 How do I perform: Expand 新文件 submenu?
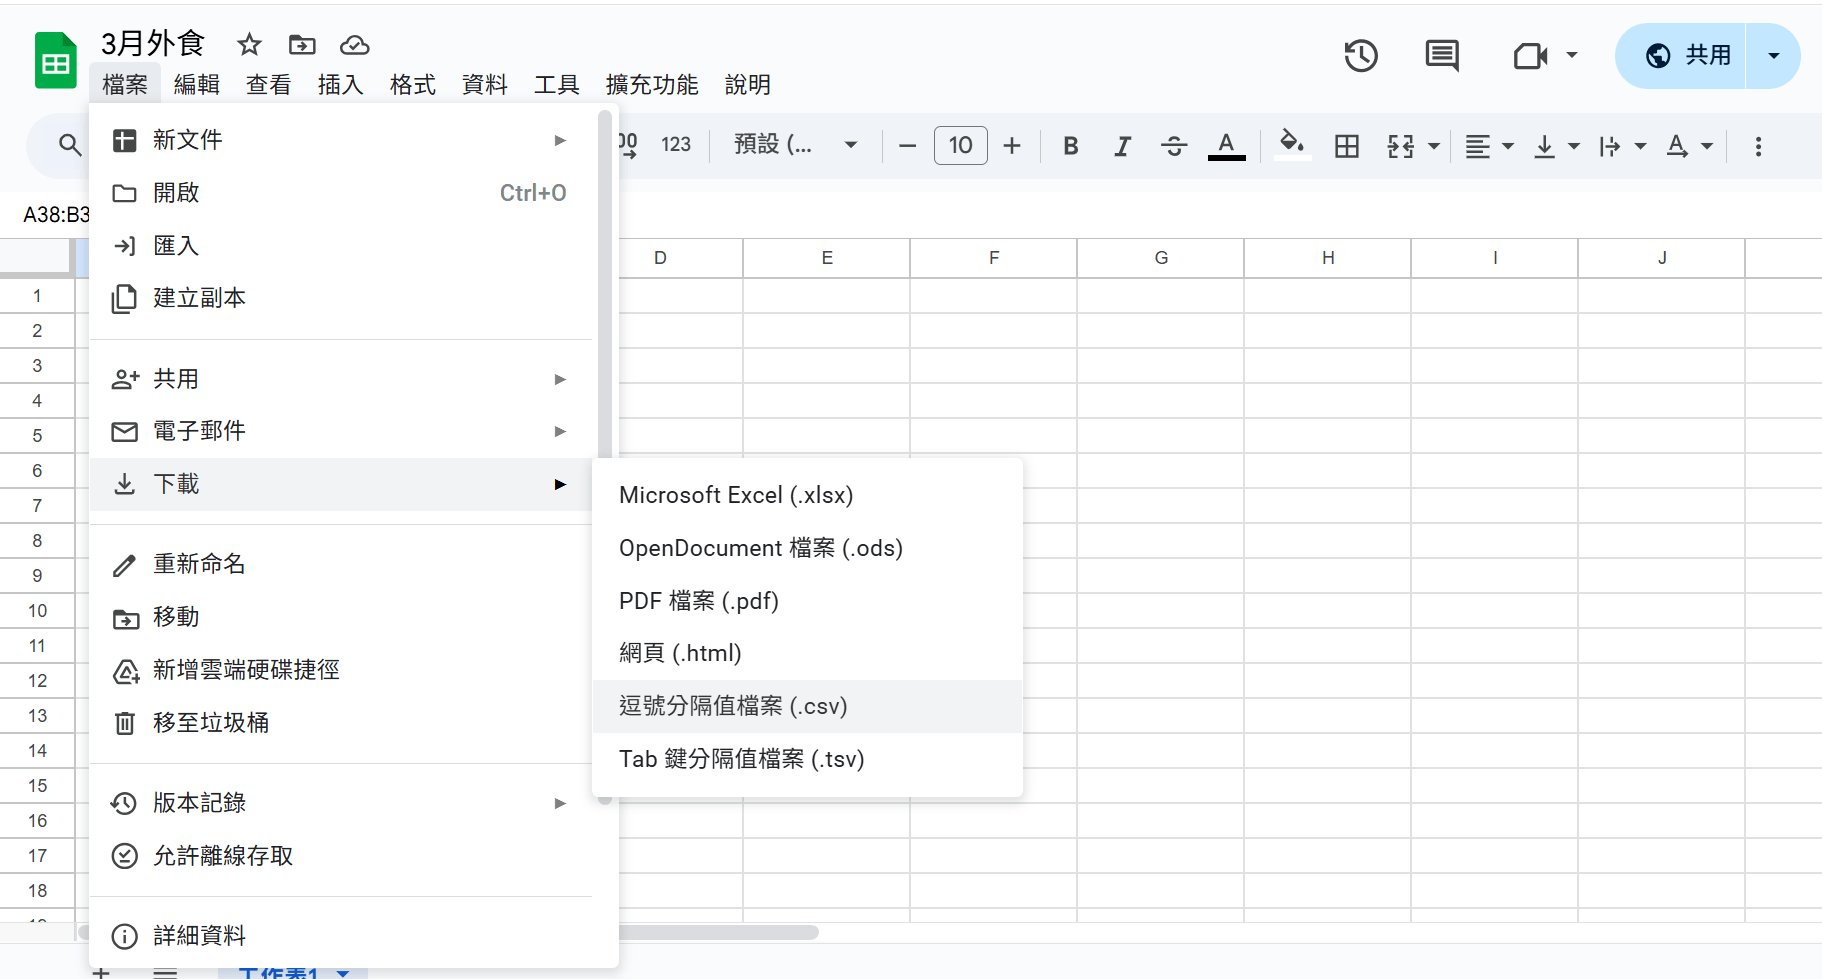[x=341, y=140]
